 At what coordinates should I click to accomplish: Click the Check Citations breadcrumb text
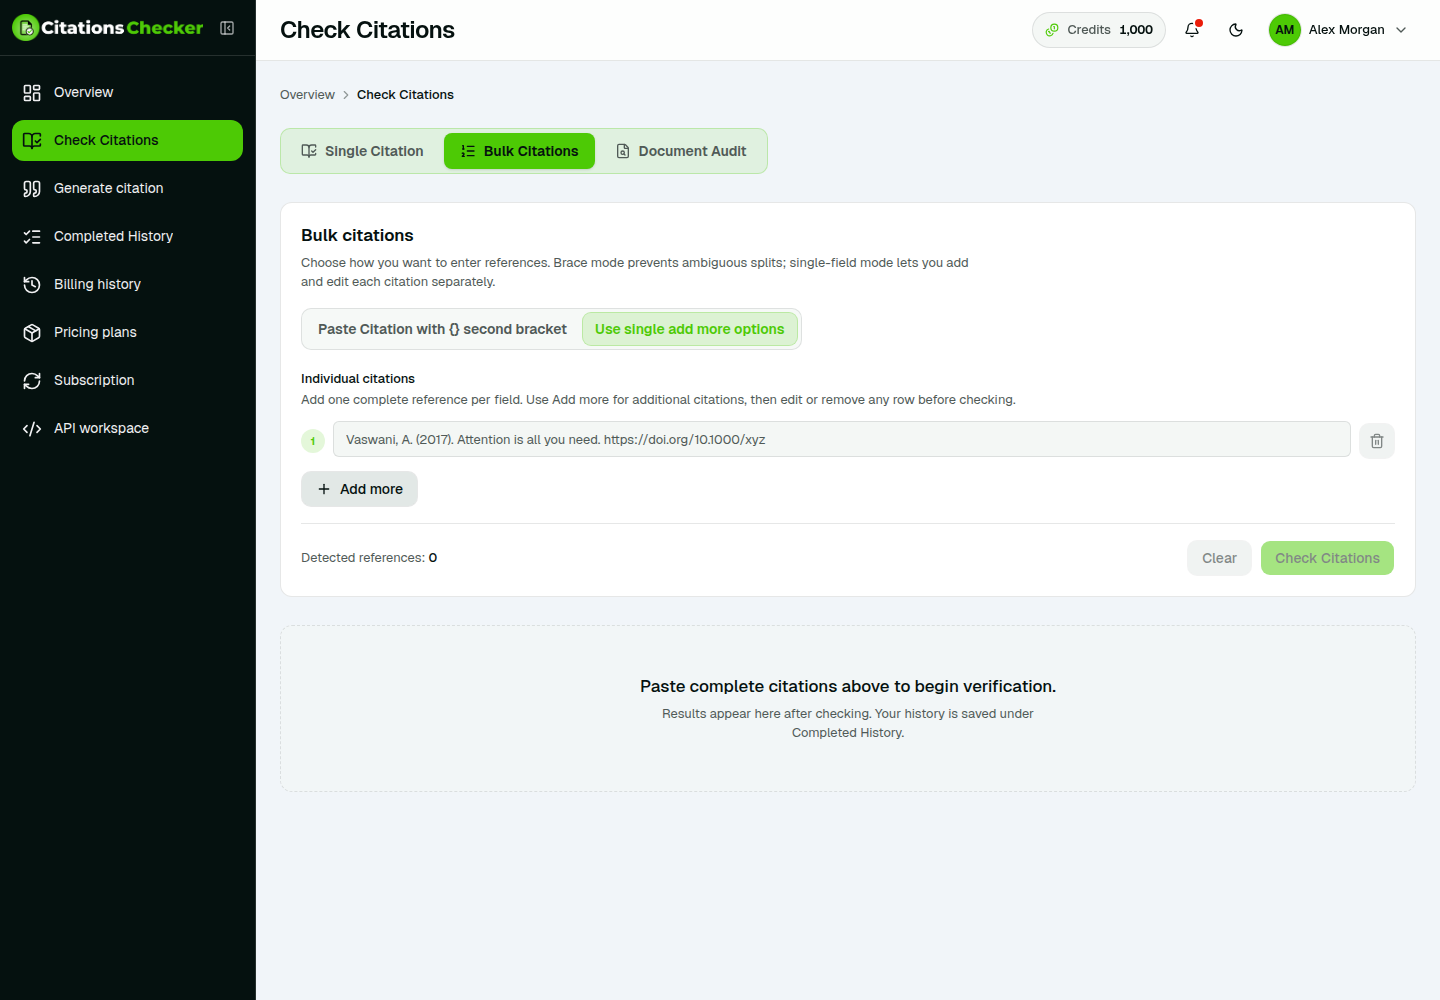click(405, 95)
